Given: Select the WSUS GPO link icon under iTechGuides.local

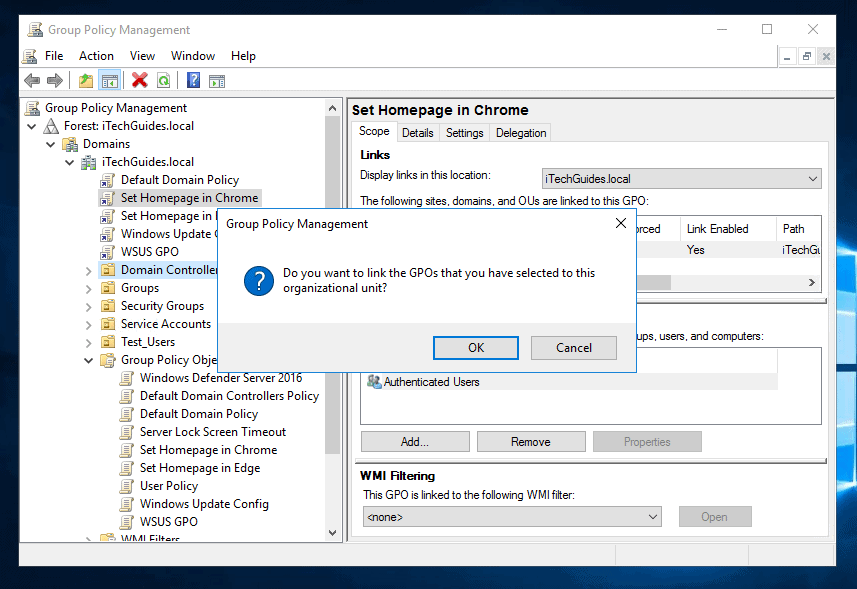Looking at the screenshot, I should tap(108, 252).
